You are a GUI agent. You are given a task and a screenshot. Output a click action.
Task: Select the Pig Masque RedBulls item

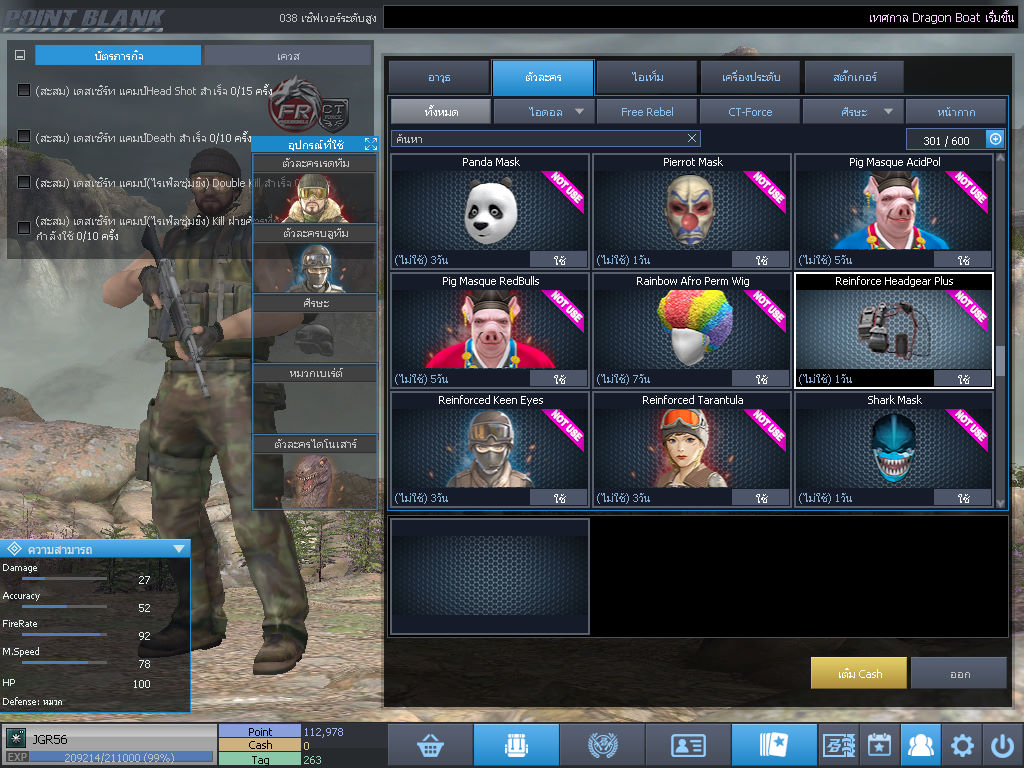490,330
